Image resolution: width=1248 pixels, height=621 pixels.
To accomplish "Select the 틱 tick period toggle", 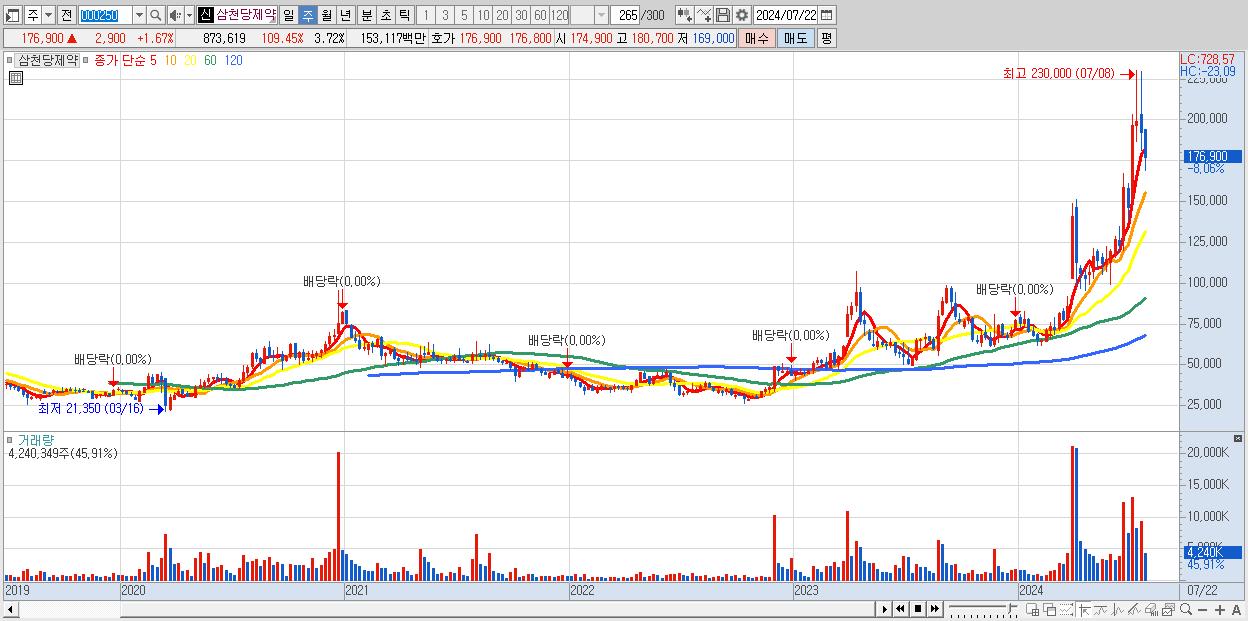I will tap(404, 15).
